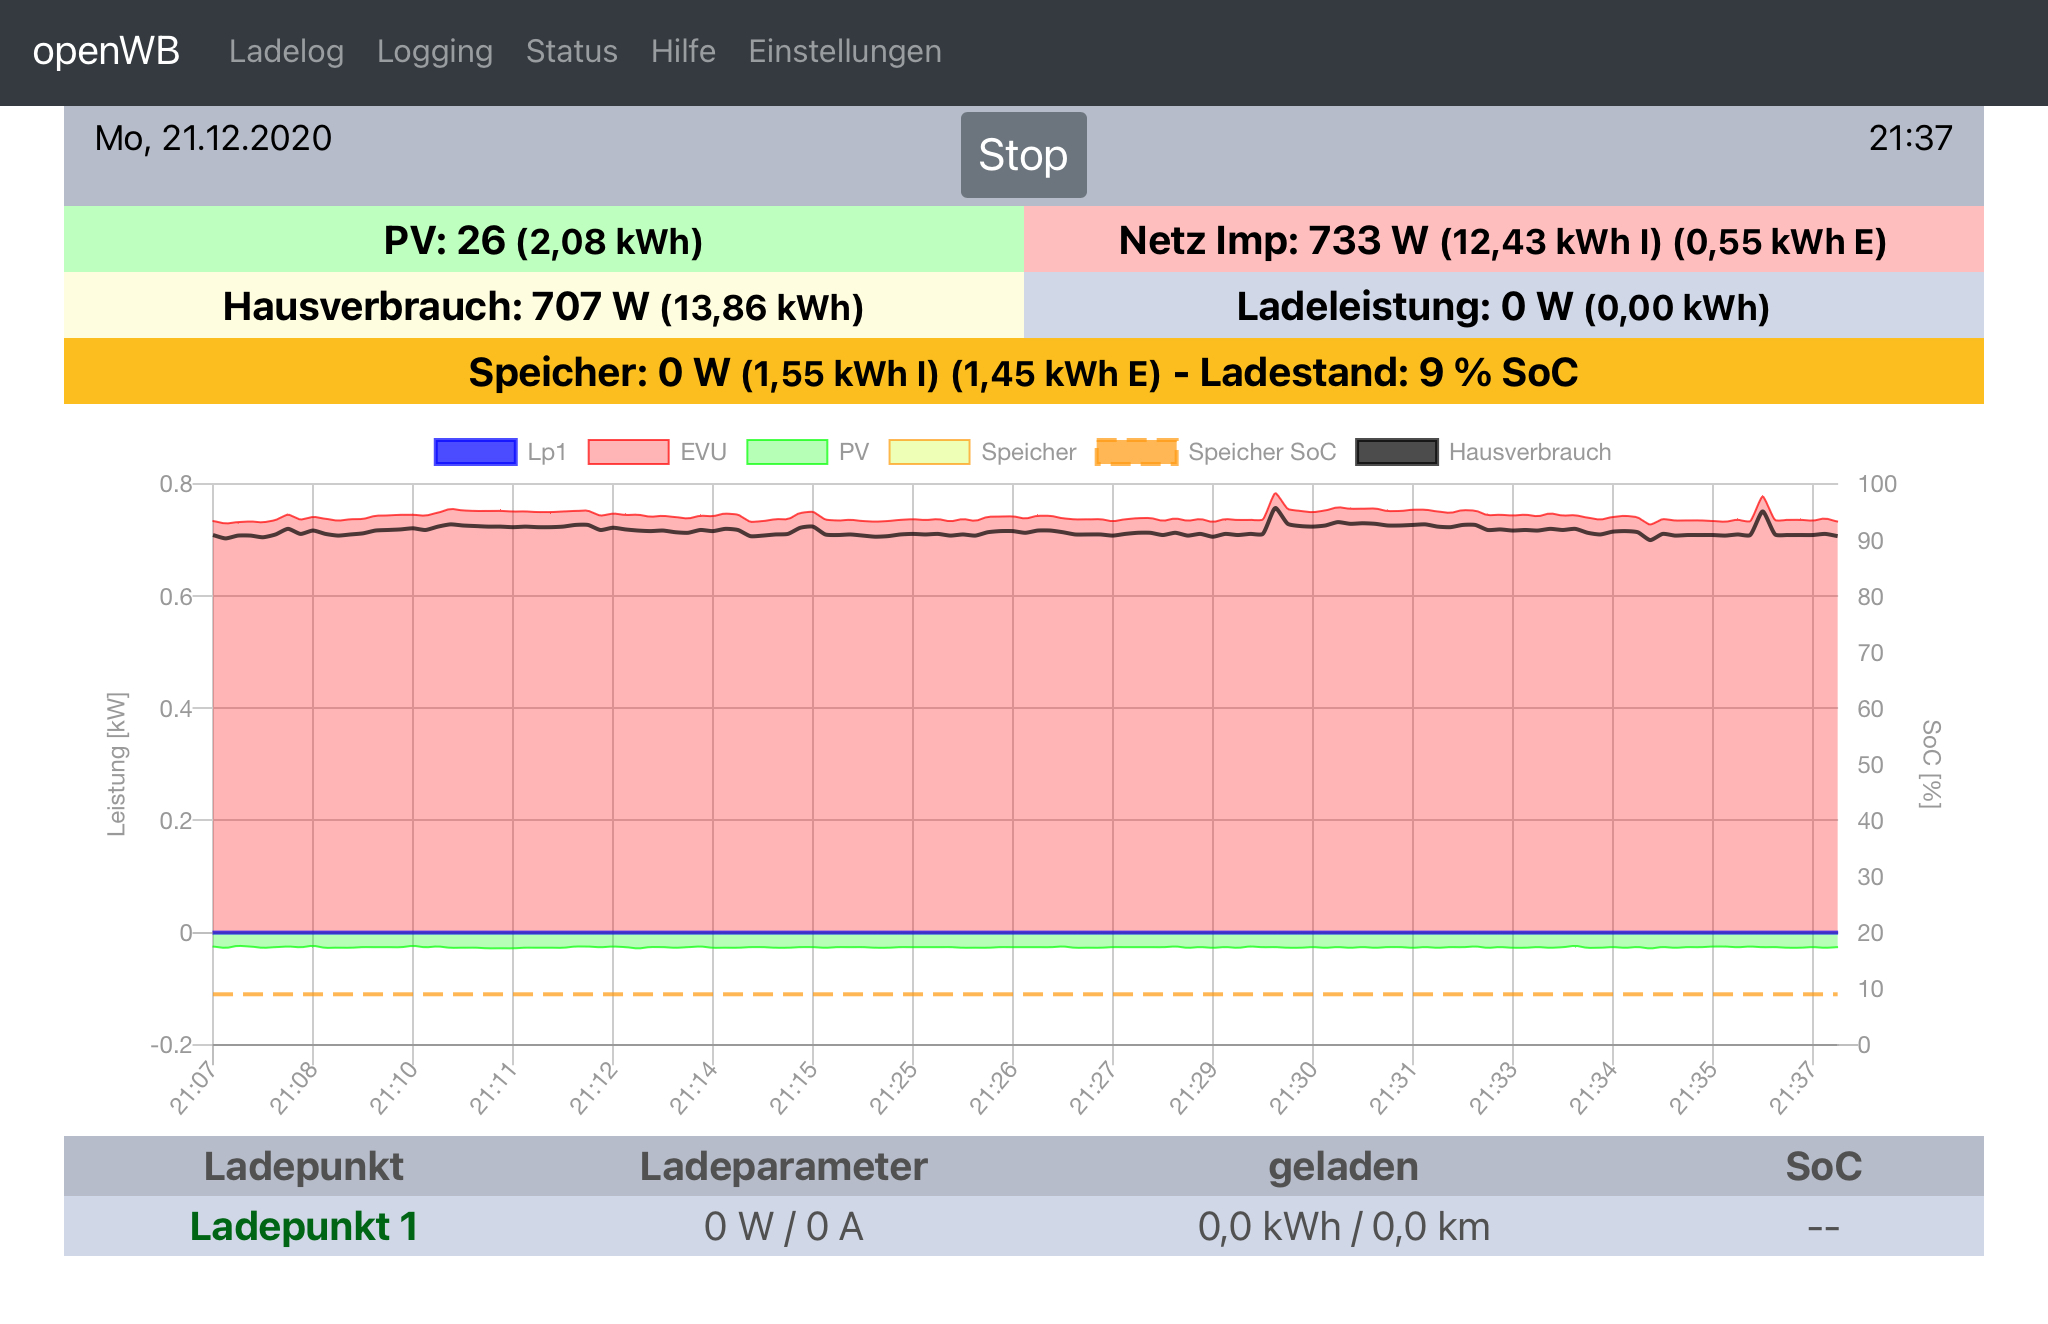Hide Speicher yellow legend entry
This screenshot has width=2048, height=1324.
click(x=929, y=452)
